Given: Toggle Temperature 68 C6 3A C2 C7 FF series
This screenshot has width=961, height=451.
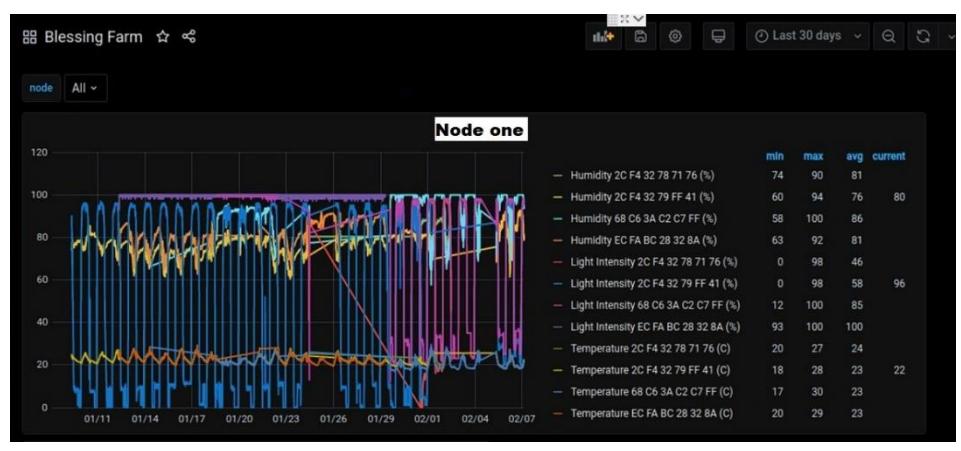Looking at the screenshot, I should tap(651, 392).
